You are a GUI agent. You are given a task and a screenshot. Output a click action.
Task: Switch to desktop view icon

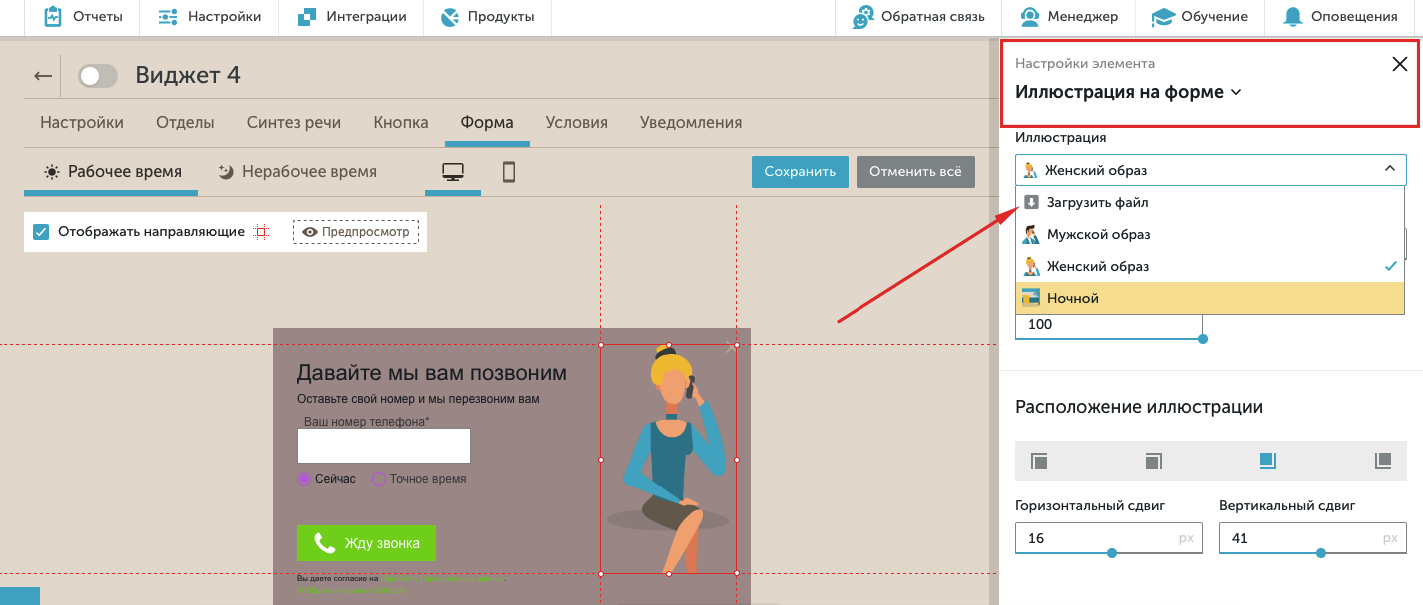tap(452, 172)
